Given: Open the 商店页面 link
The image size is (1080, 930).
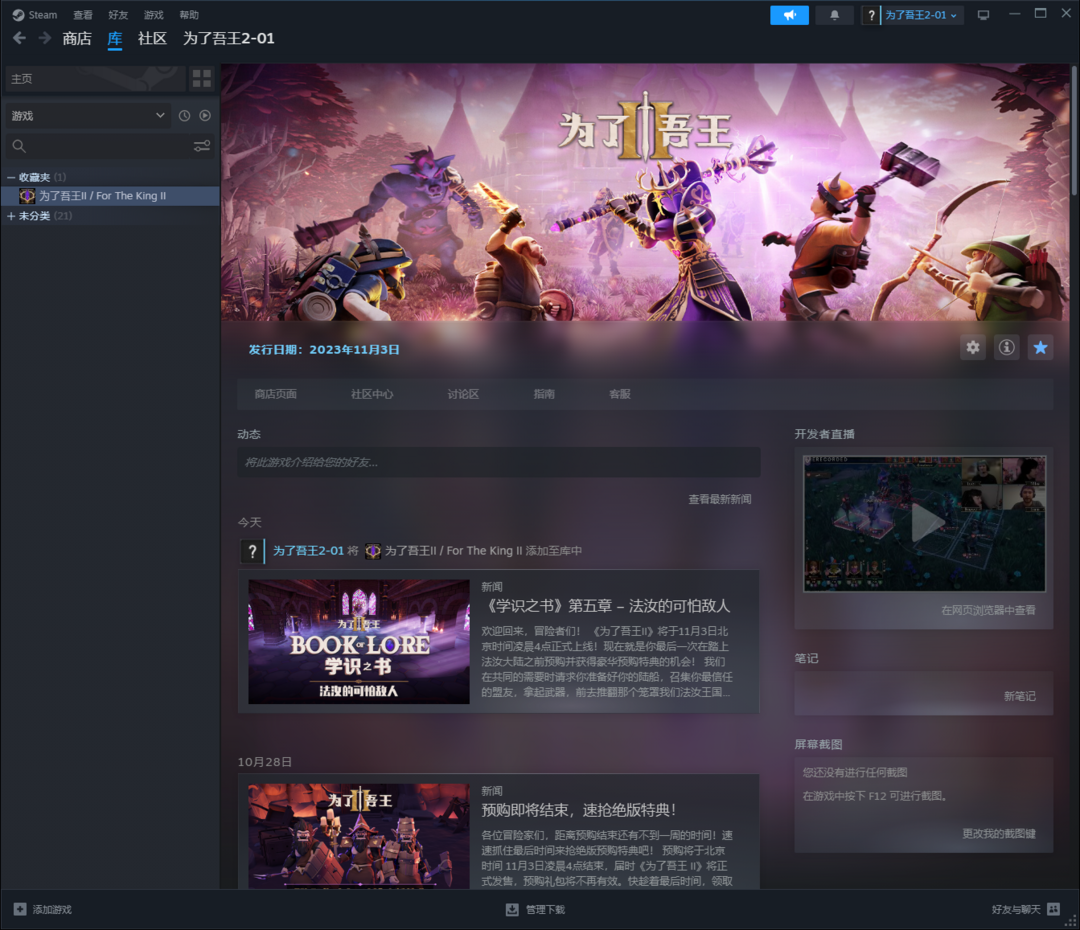Looking at the screenshot, I should pos(276,394).
